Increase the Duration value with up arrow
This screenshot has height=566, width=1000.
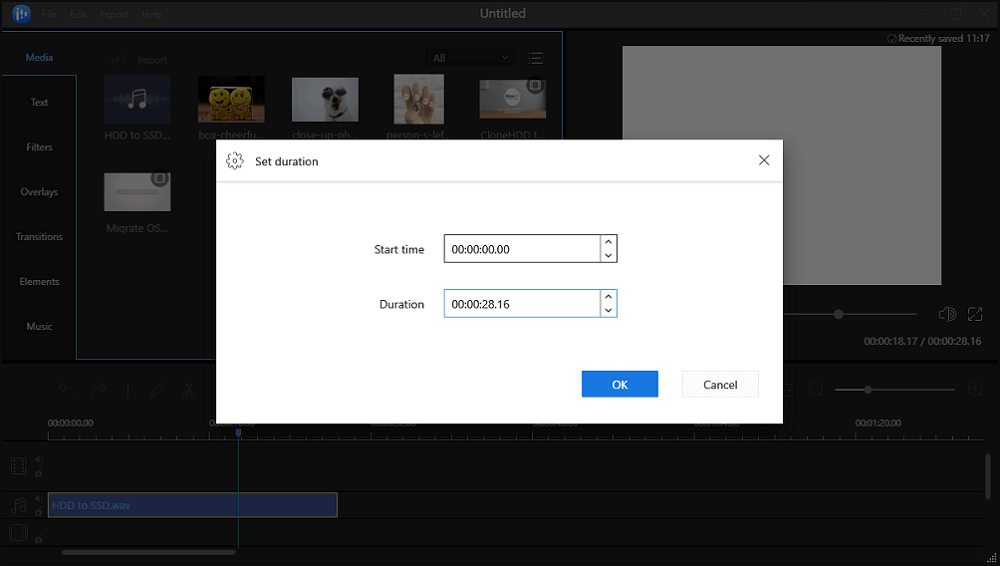pyautogui.click(x=608, y=297)
